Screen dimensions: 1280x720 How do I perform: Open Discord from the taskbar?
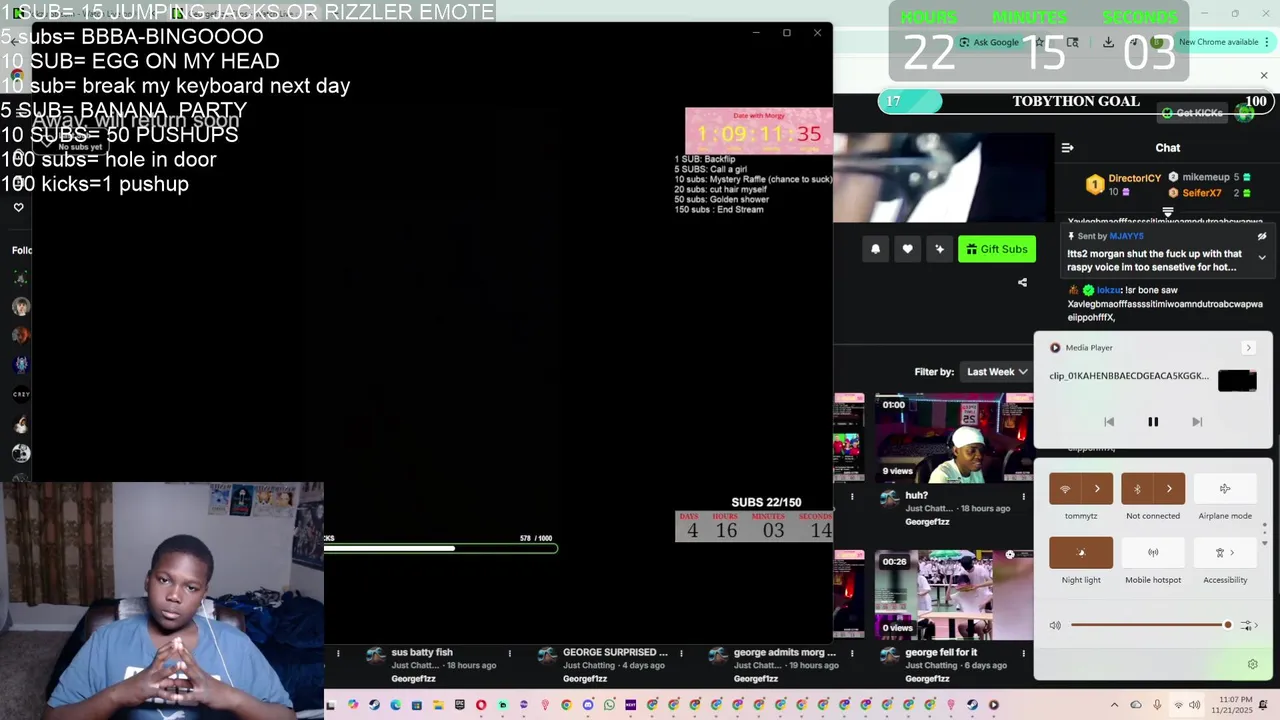(588, 705)
